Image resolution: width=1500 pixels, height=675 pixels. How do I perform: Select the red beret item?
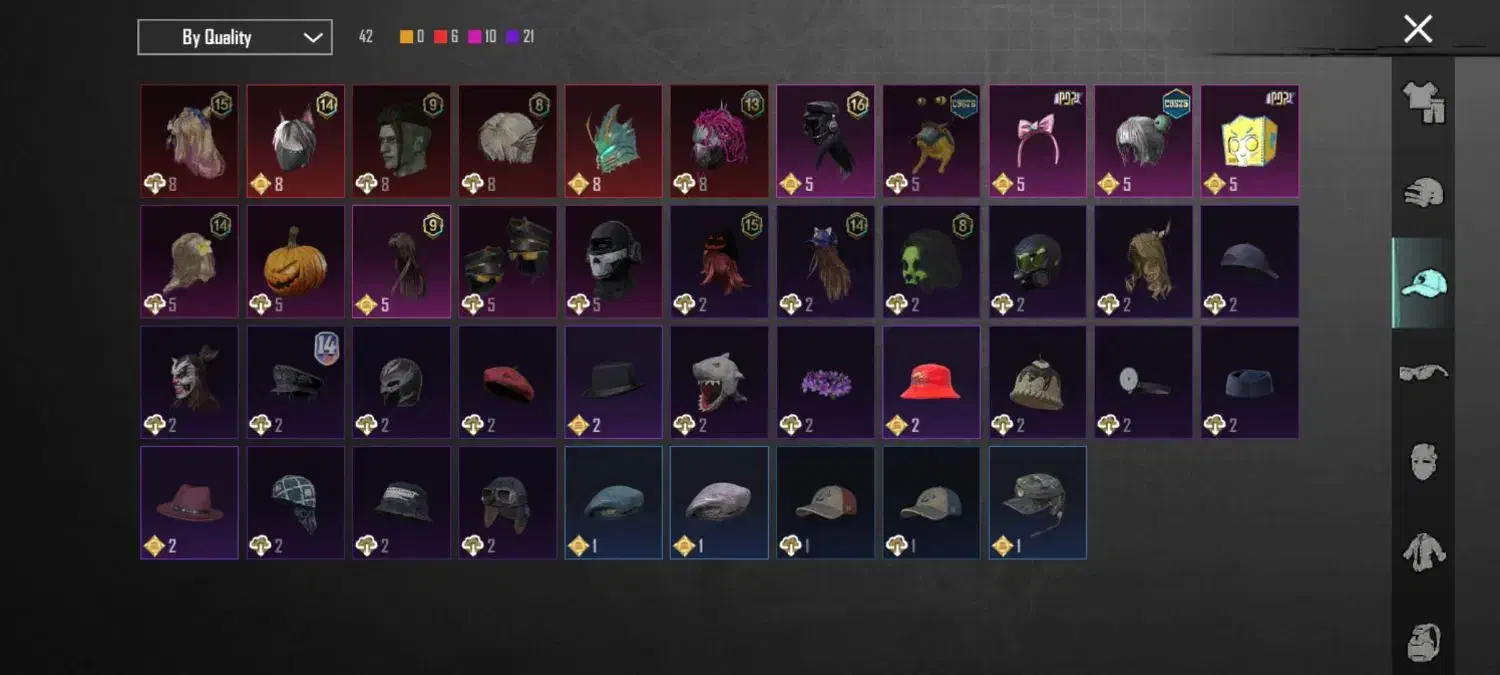coord(508,382)
